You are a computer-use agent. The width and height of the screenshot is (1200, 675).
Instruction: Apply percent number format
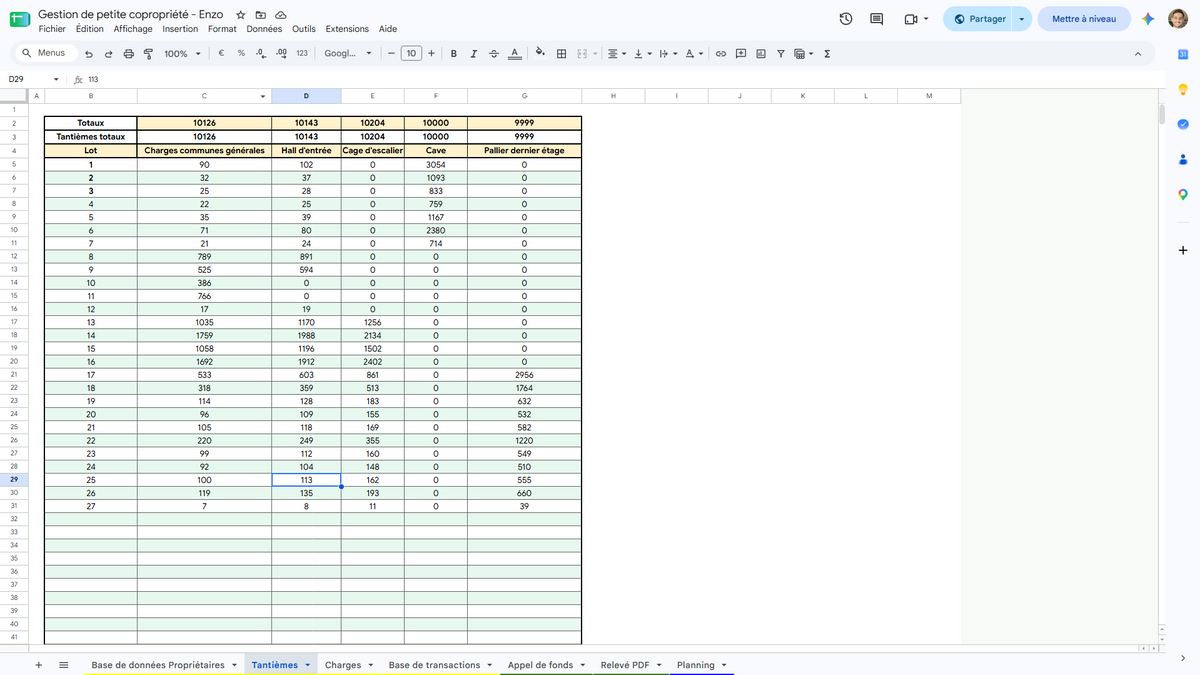[241, 54]
